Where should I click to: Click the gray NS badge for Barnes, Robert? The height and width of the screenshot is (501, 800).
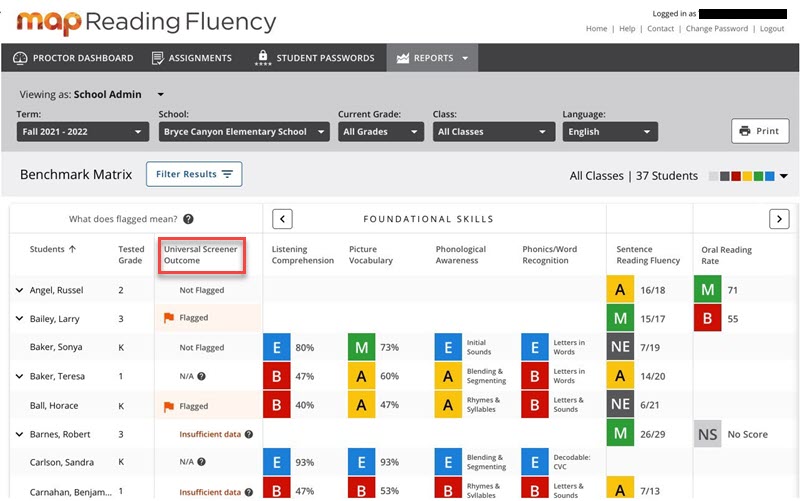coord(708,435)
